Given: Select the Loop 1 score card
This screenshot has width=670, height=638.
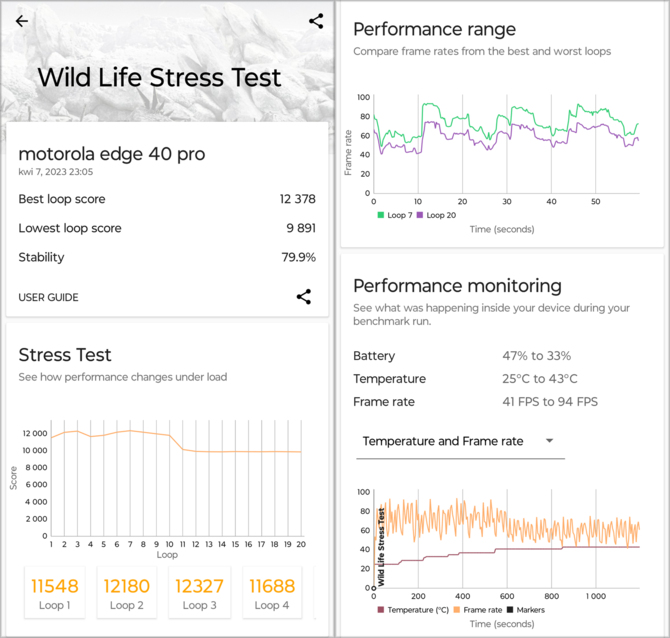Looking at the screenshot, I should coord(55,592).
